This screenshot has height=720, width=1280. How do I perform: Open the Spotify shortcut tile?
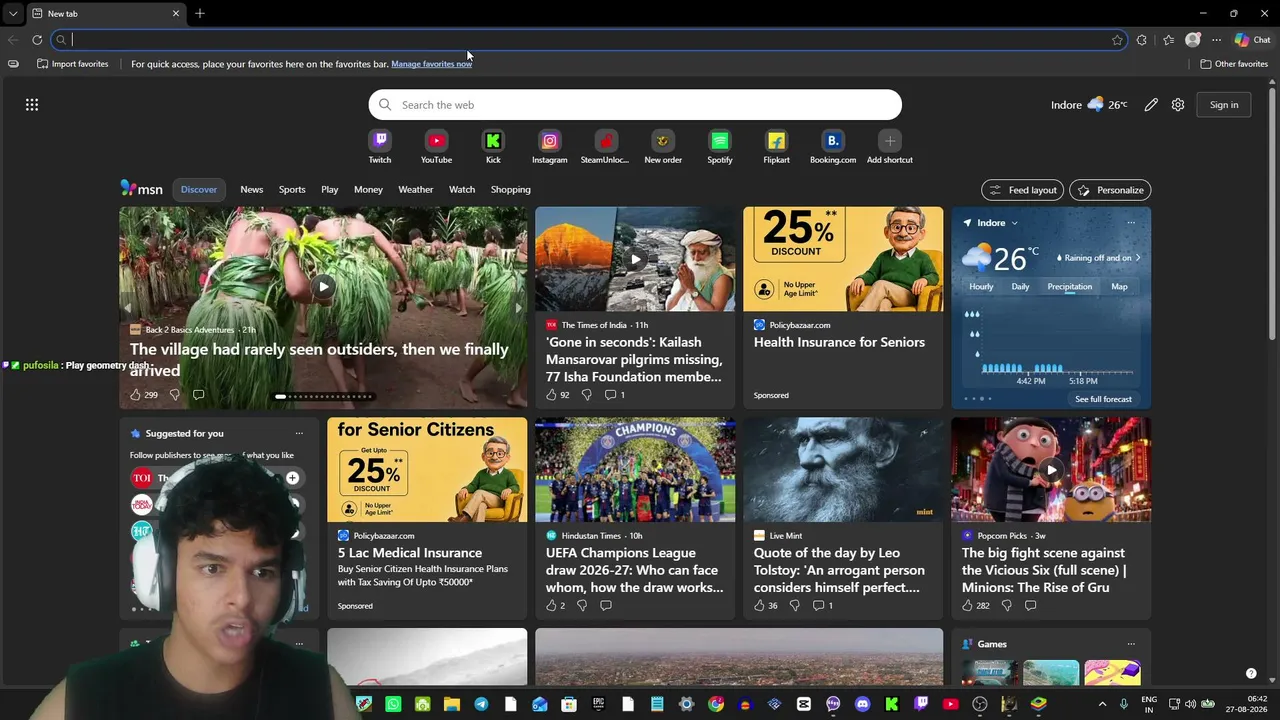point(720,146)
